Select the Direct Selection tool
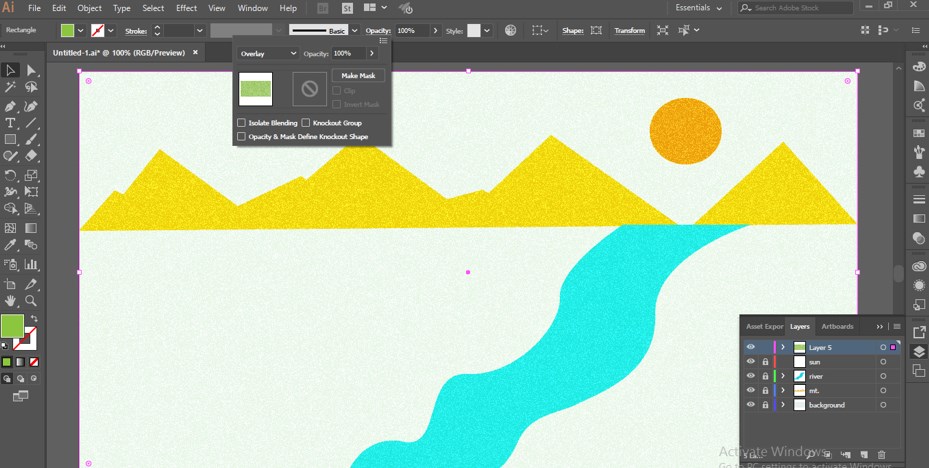Image resolution: width=929 pixels, height=468 pixels. pyautogui.click(x=31, y=70)
